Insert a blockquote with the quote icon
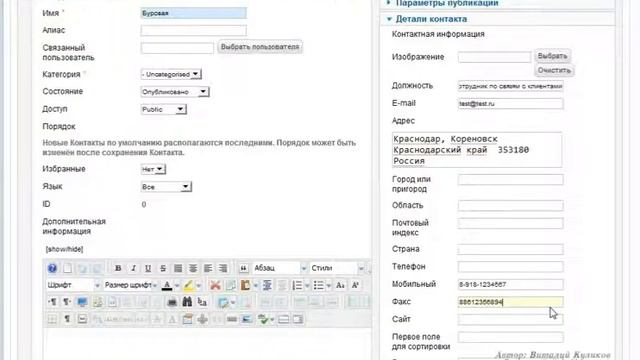This screenshot has width=640, height=360. point(243,268)
